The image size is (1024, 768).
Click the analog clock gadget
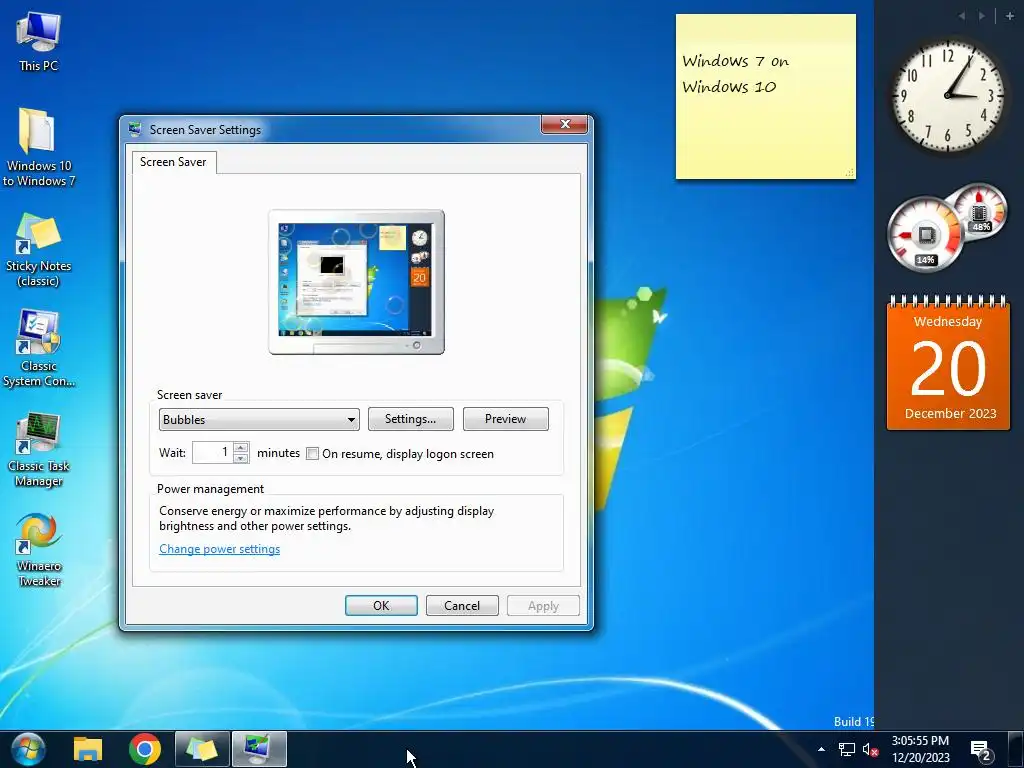948,96
